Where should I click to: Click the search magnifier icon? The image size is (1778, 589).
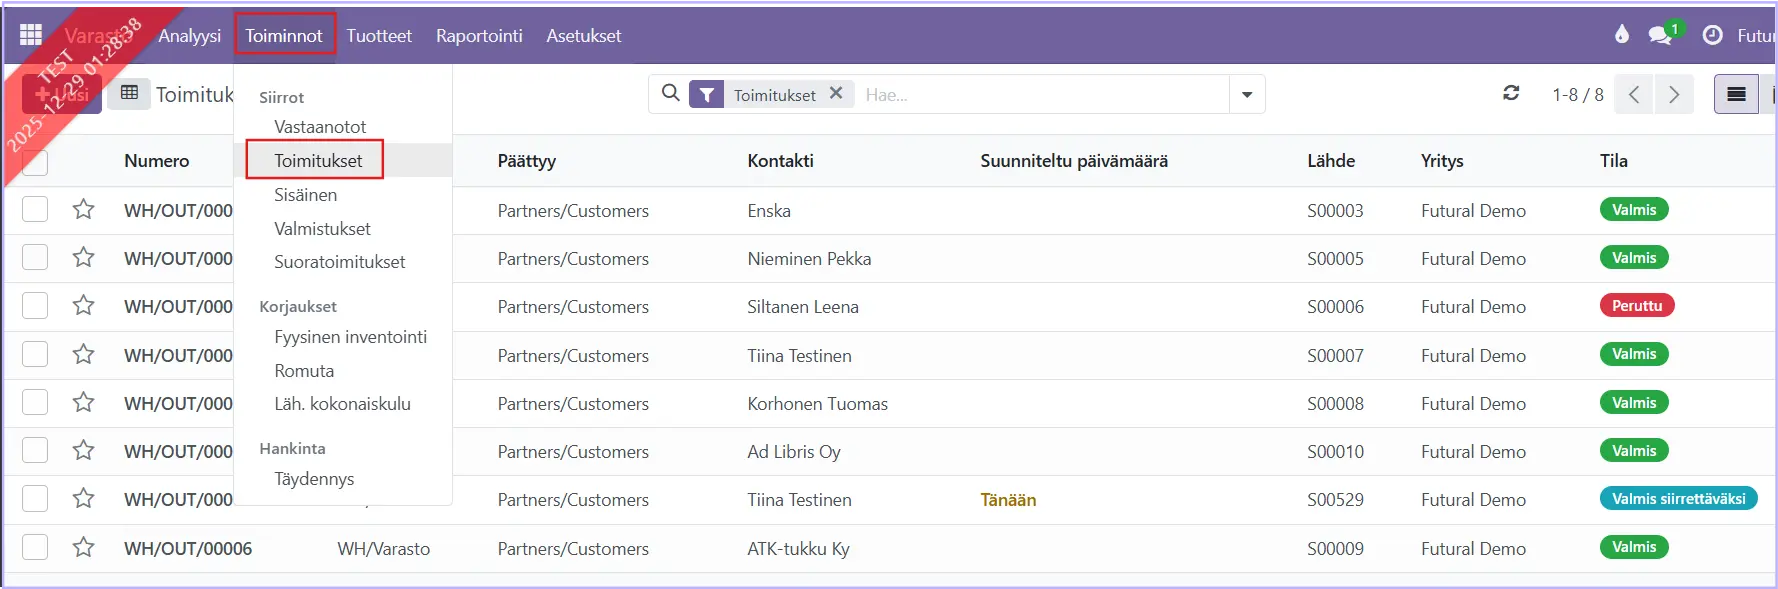click(671, 93)
